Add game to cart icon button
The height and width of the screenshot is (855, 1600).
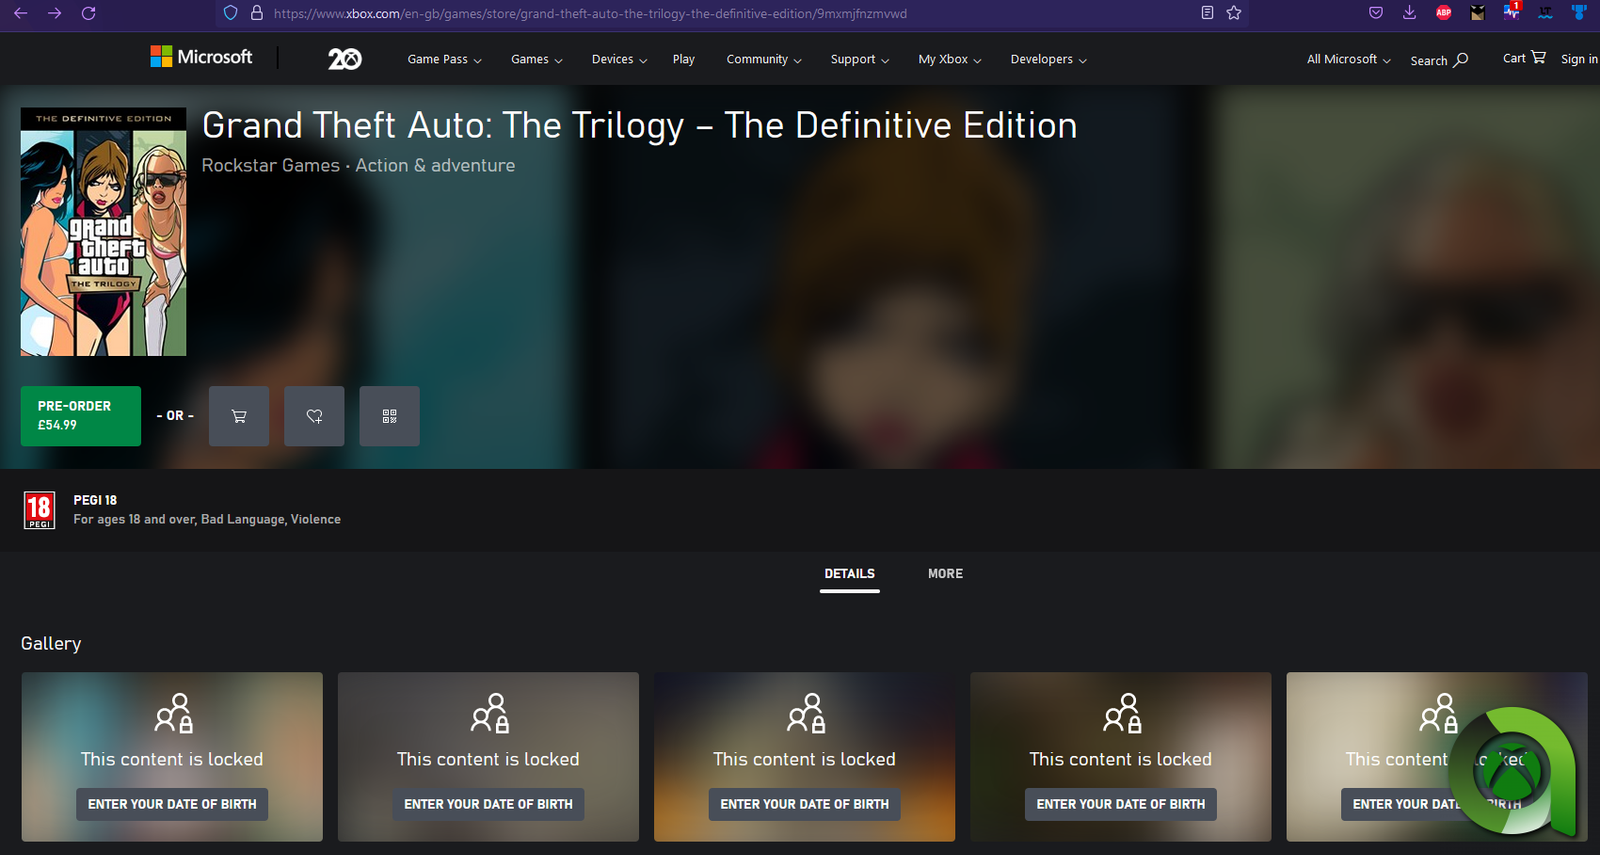coord(239,416)
